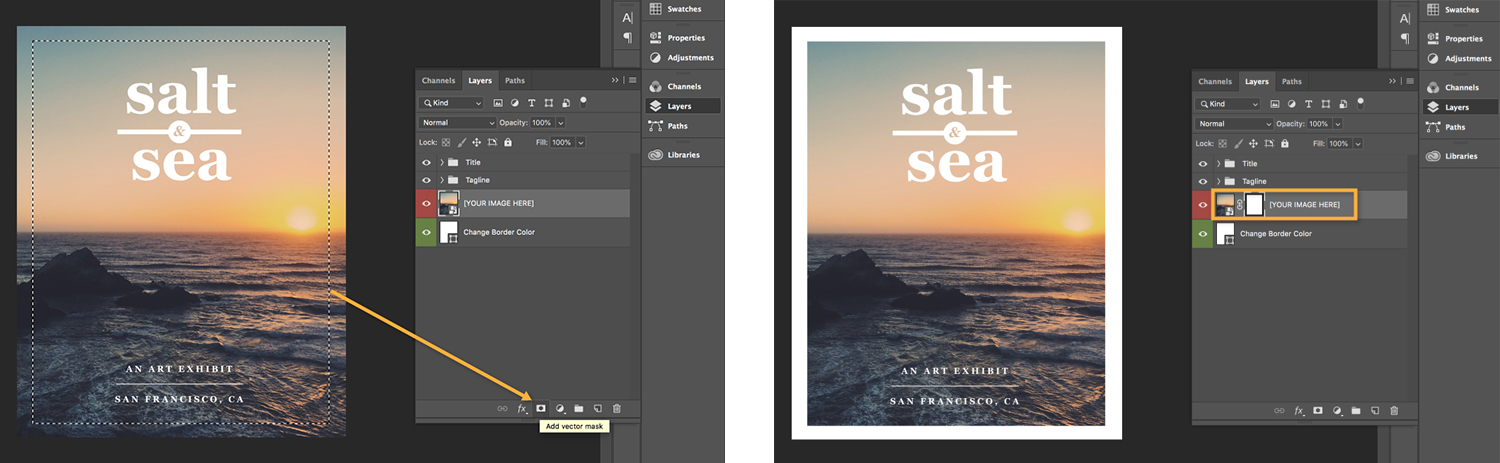Image resolution: width=1500 pixels, height=463 pixels.
Task: Open the Normal blend mode dropdown in right panel
Action: [x=1233, y=124]
